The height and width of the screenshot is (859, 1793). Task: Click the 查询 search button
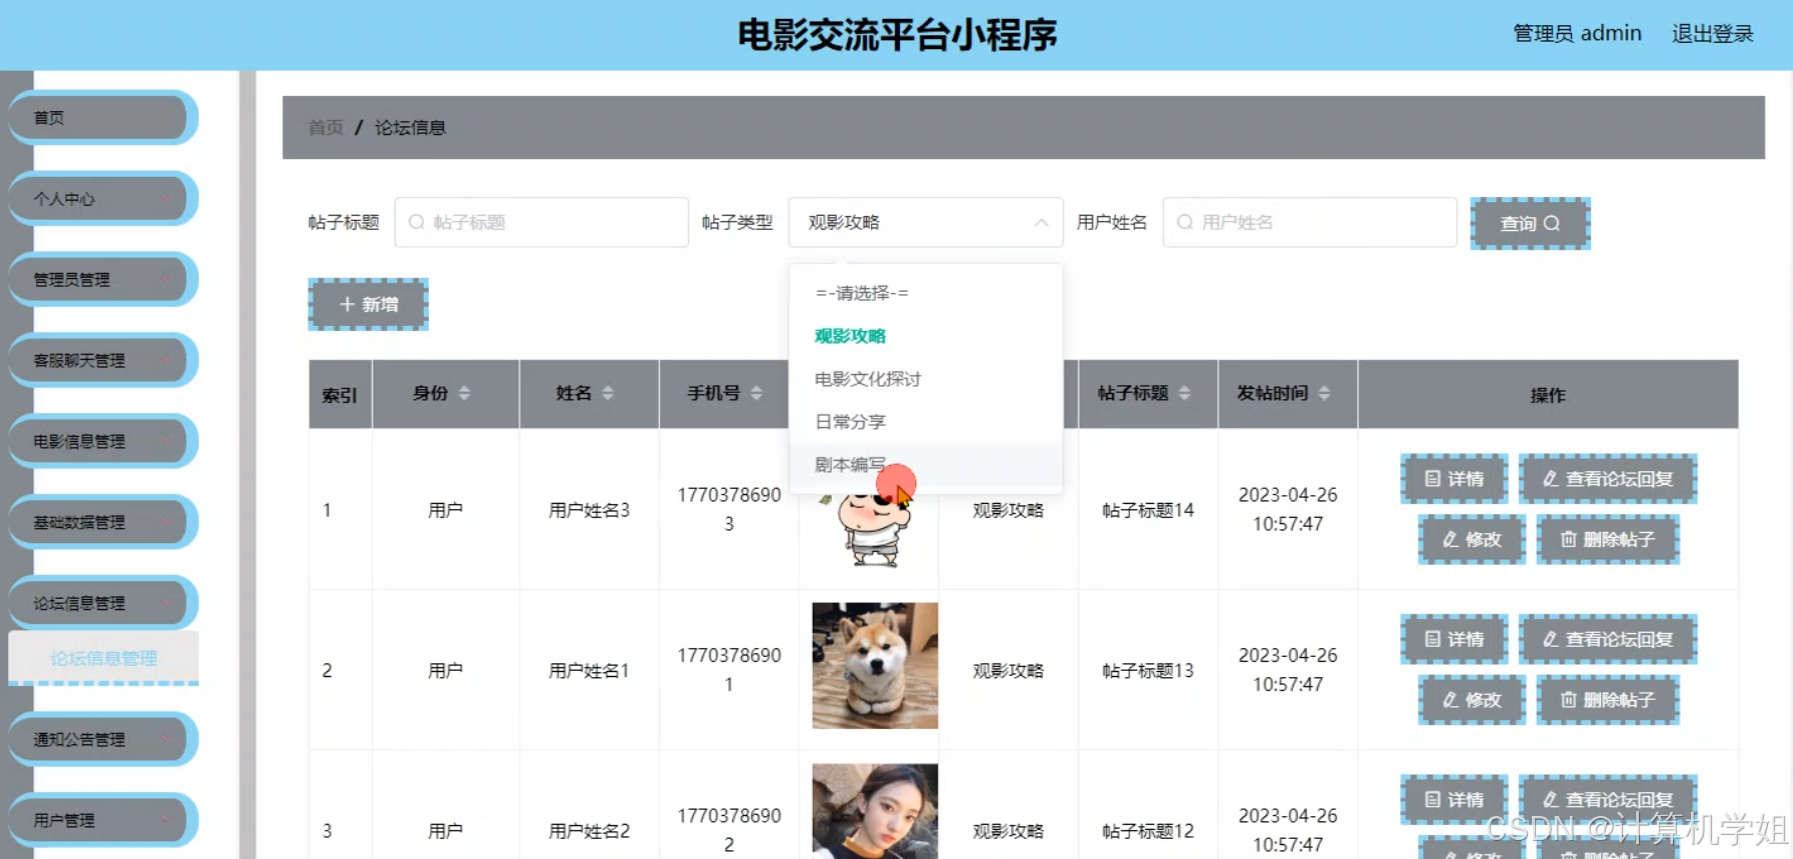[x=1530, y=223]
